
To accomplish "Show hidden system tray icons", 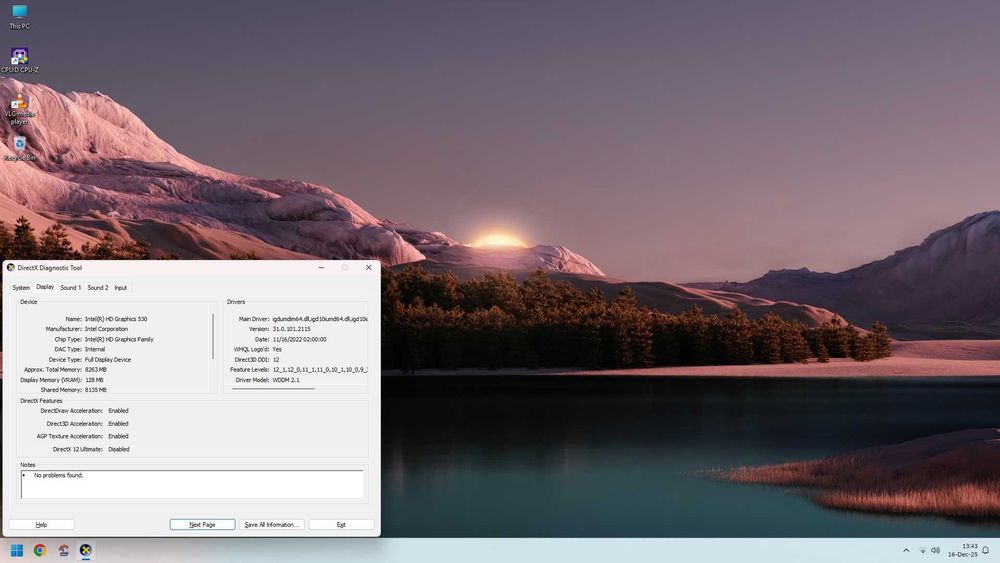I will coord(906,550).
